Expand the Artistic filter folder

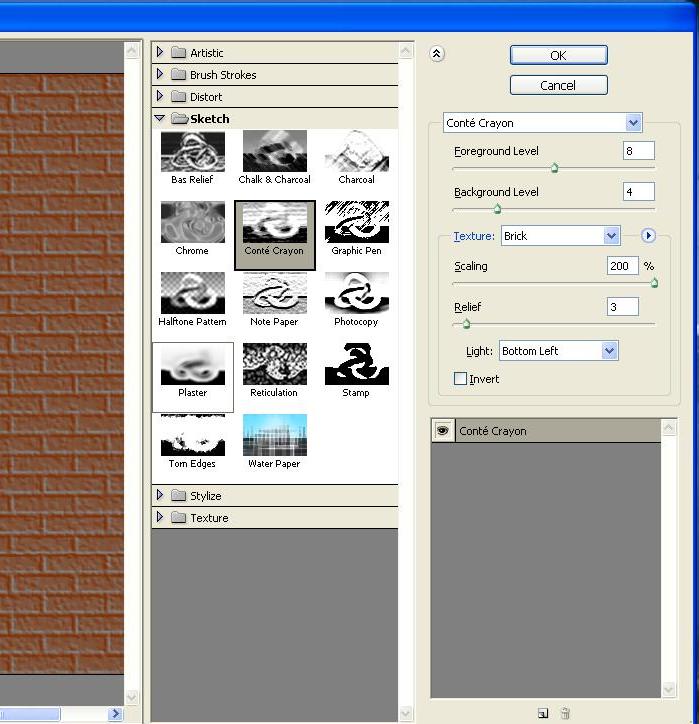(160, 52)
